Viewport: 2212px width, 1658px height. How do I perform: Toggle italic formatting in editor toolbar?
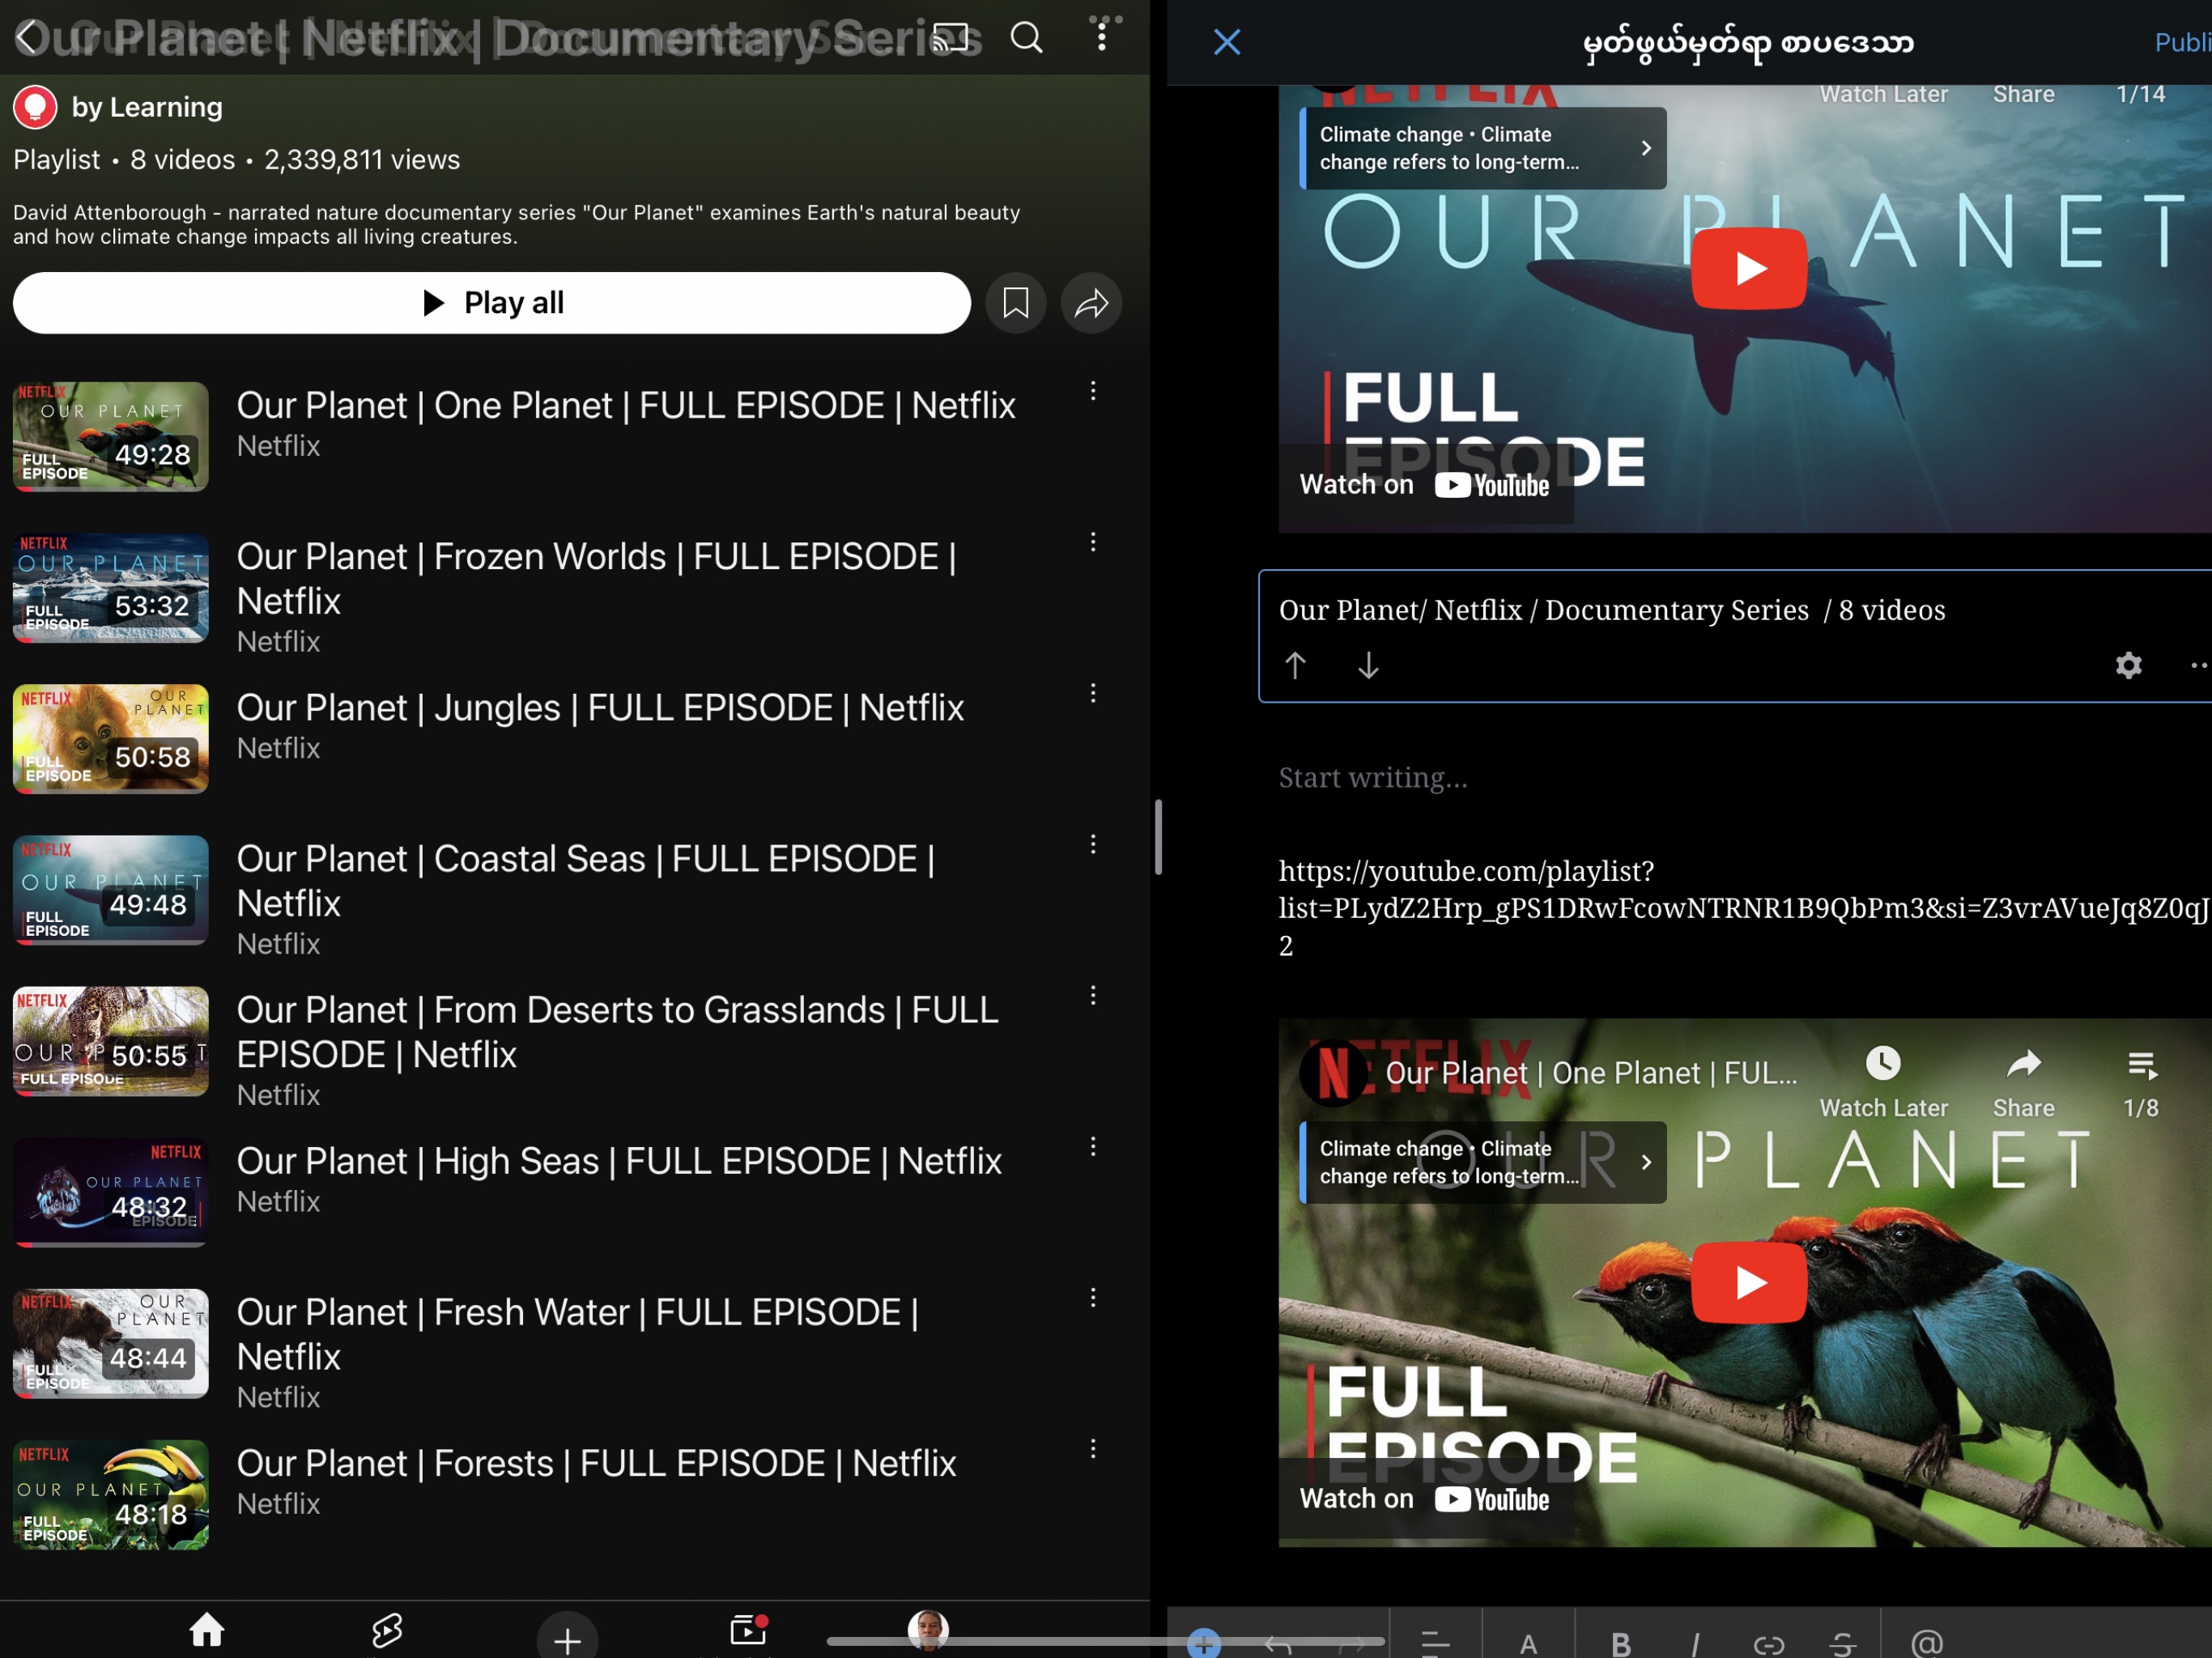[1694, 1643]
